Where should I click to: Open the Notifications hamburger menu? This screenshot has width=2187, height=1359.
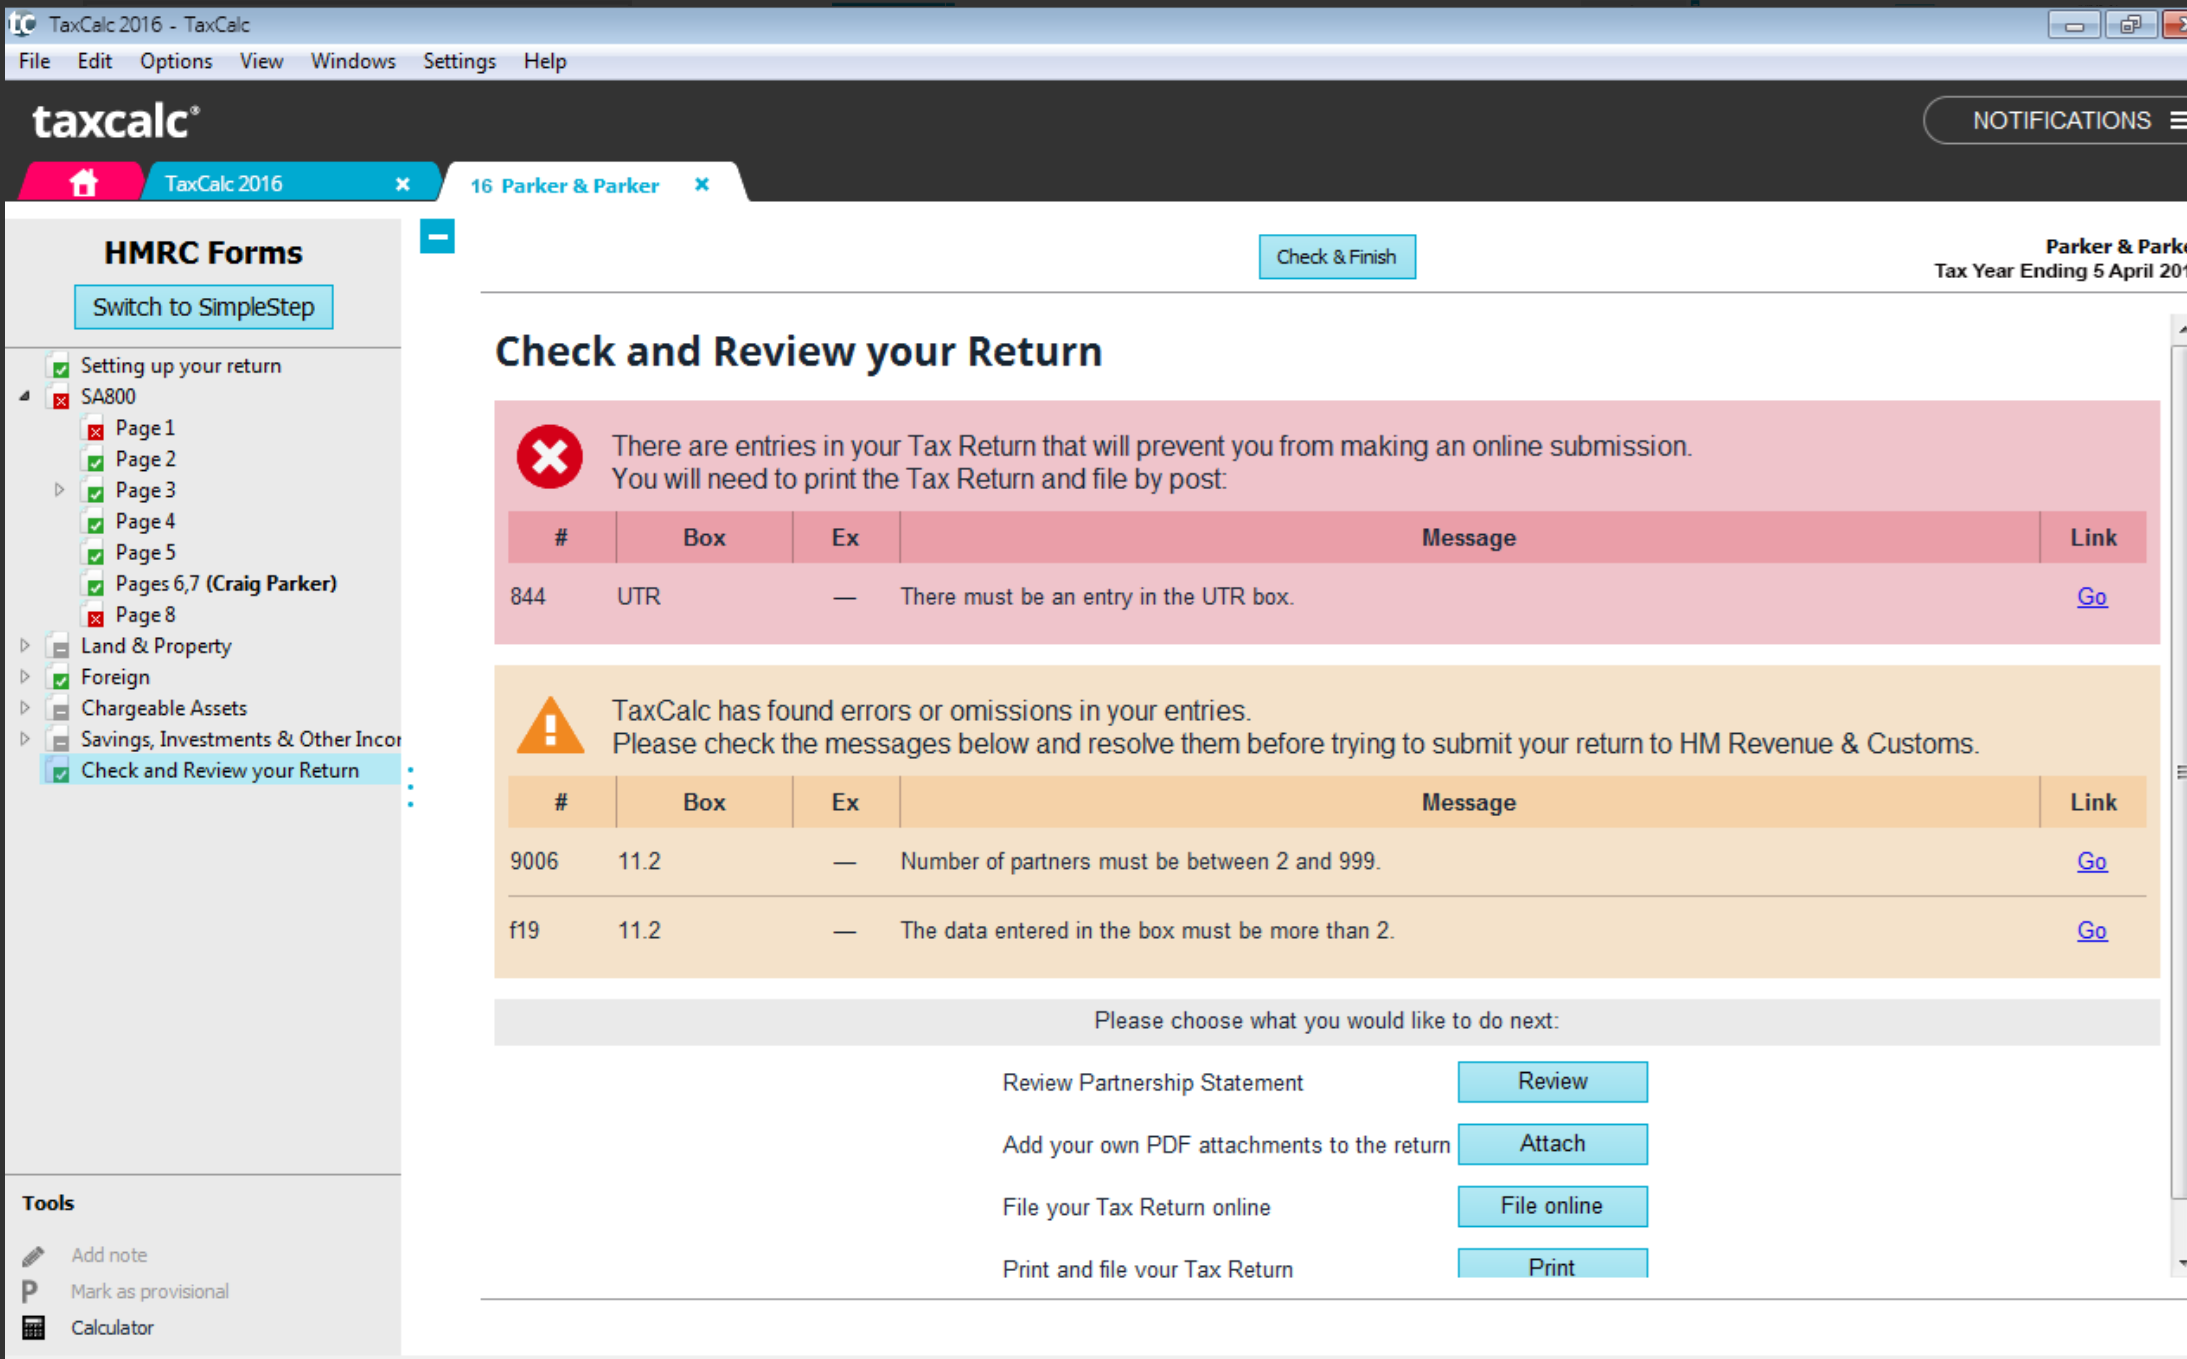tap(2177, 121)
